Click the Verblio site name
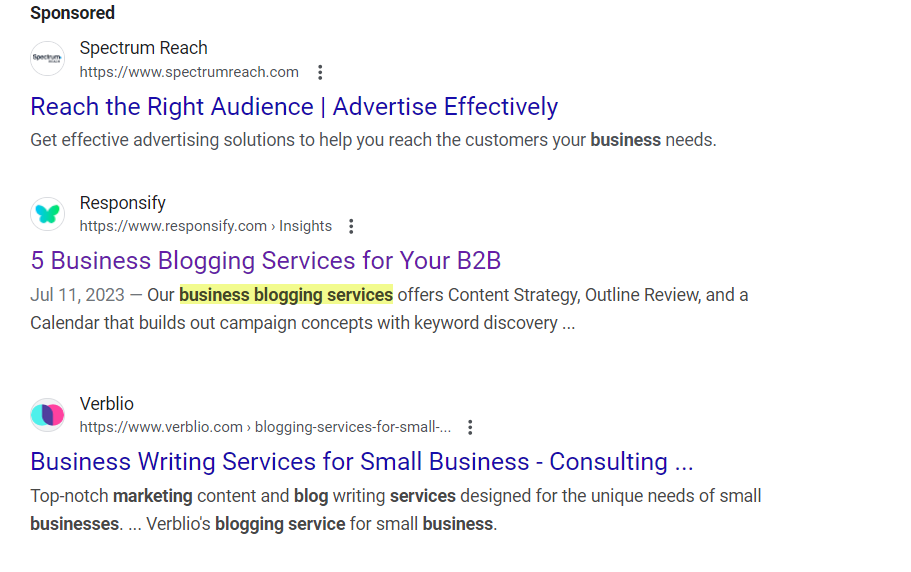The width and height of the screenshot is (911, 572). point(106,404)
